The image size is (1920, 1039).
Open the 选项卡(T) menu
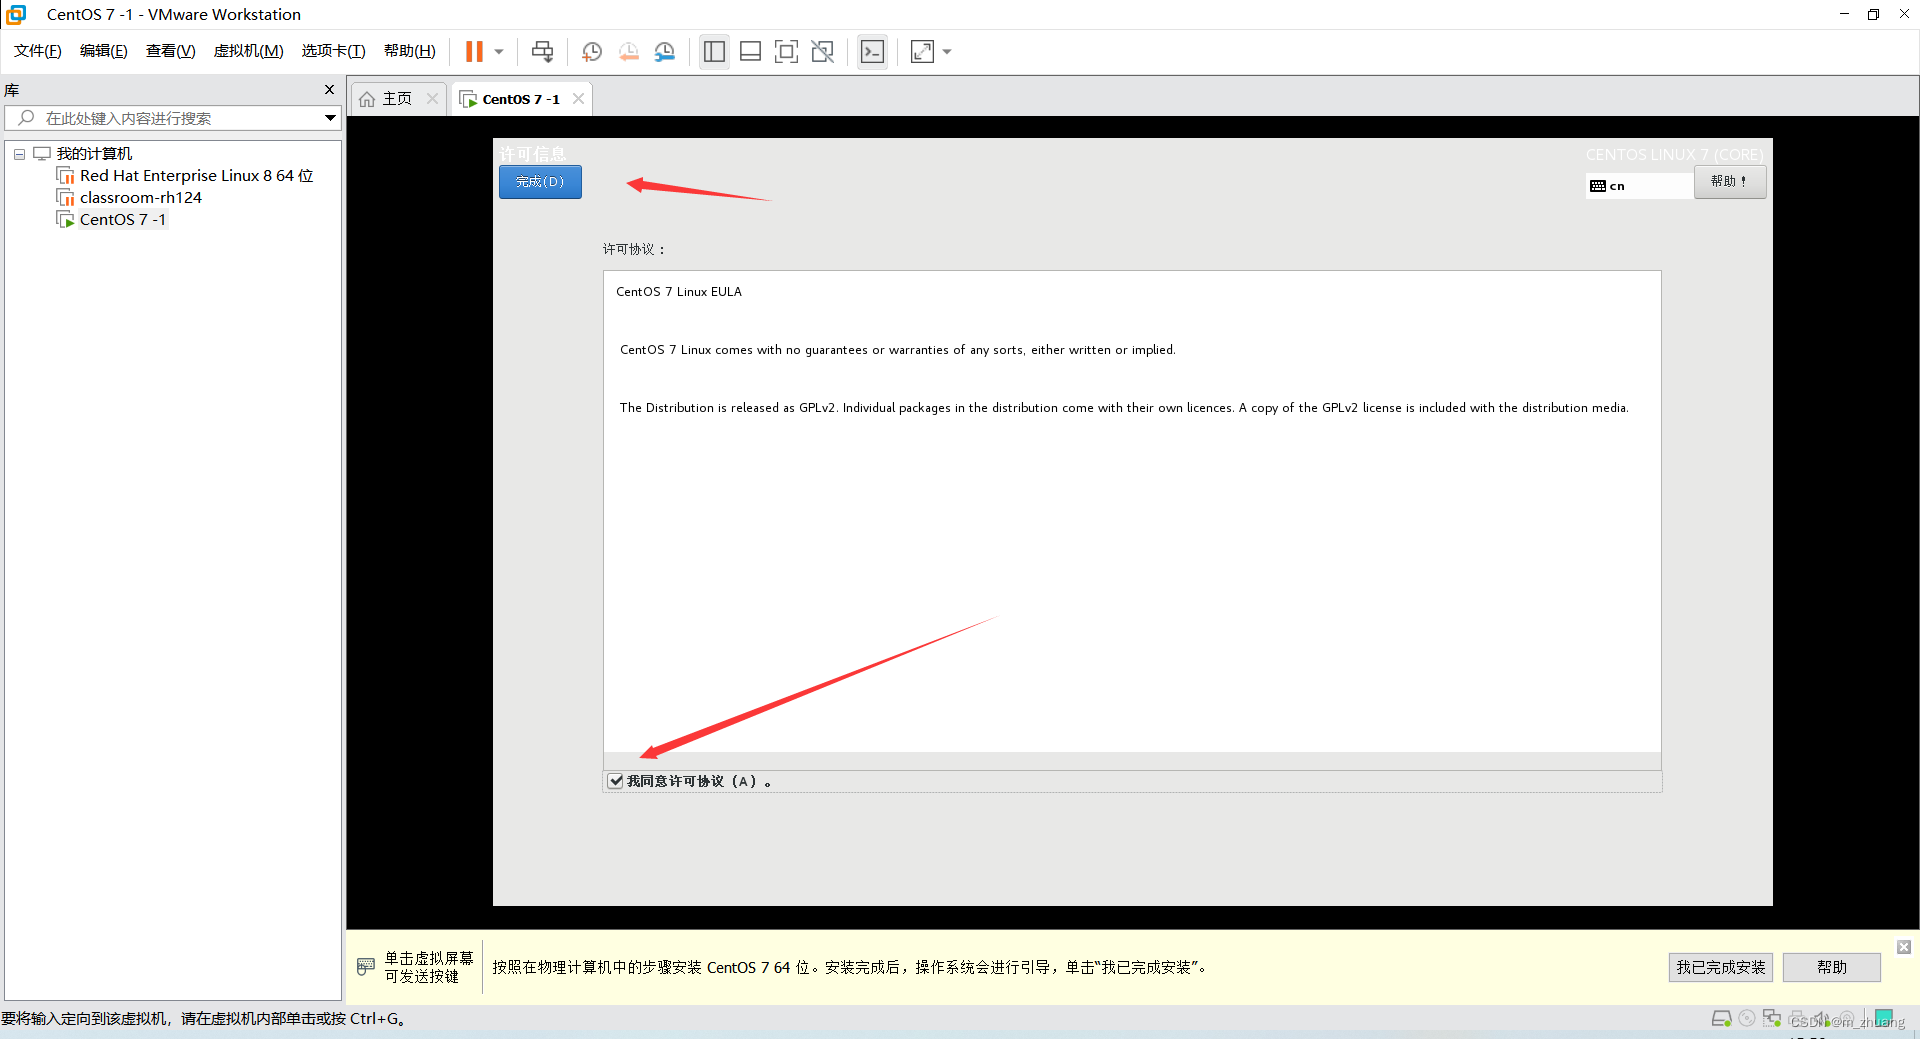point(333,51)
